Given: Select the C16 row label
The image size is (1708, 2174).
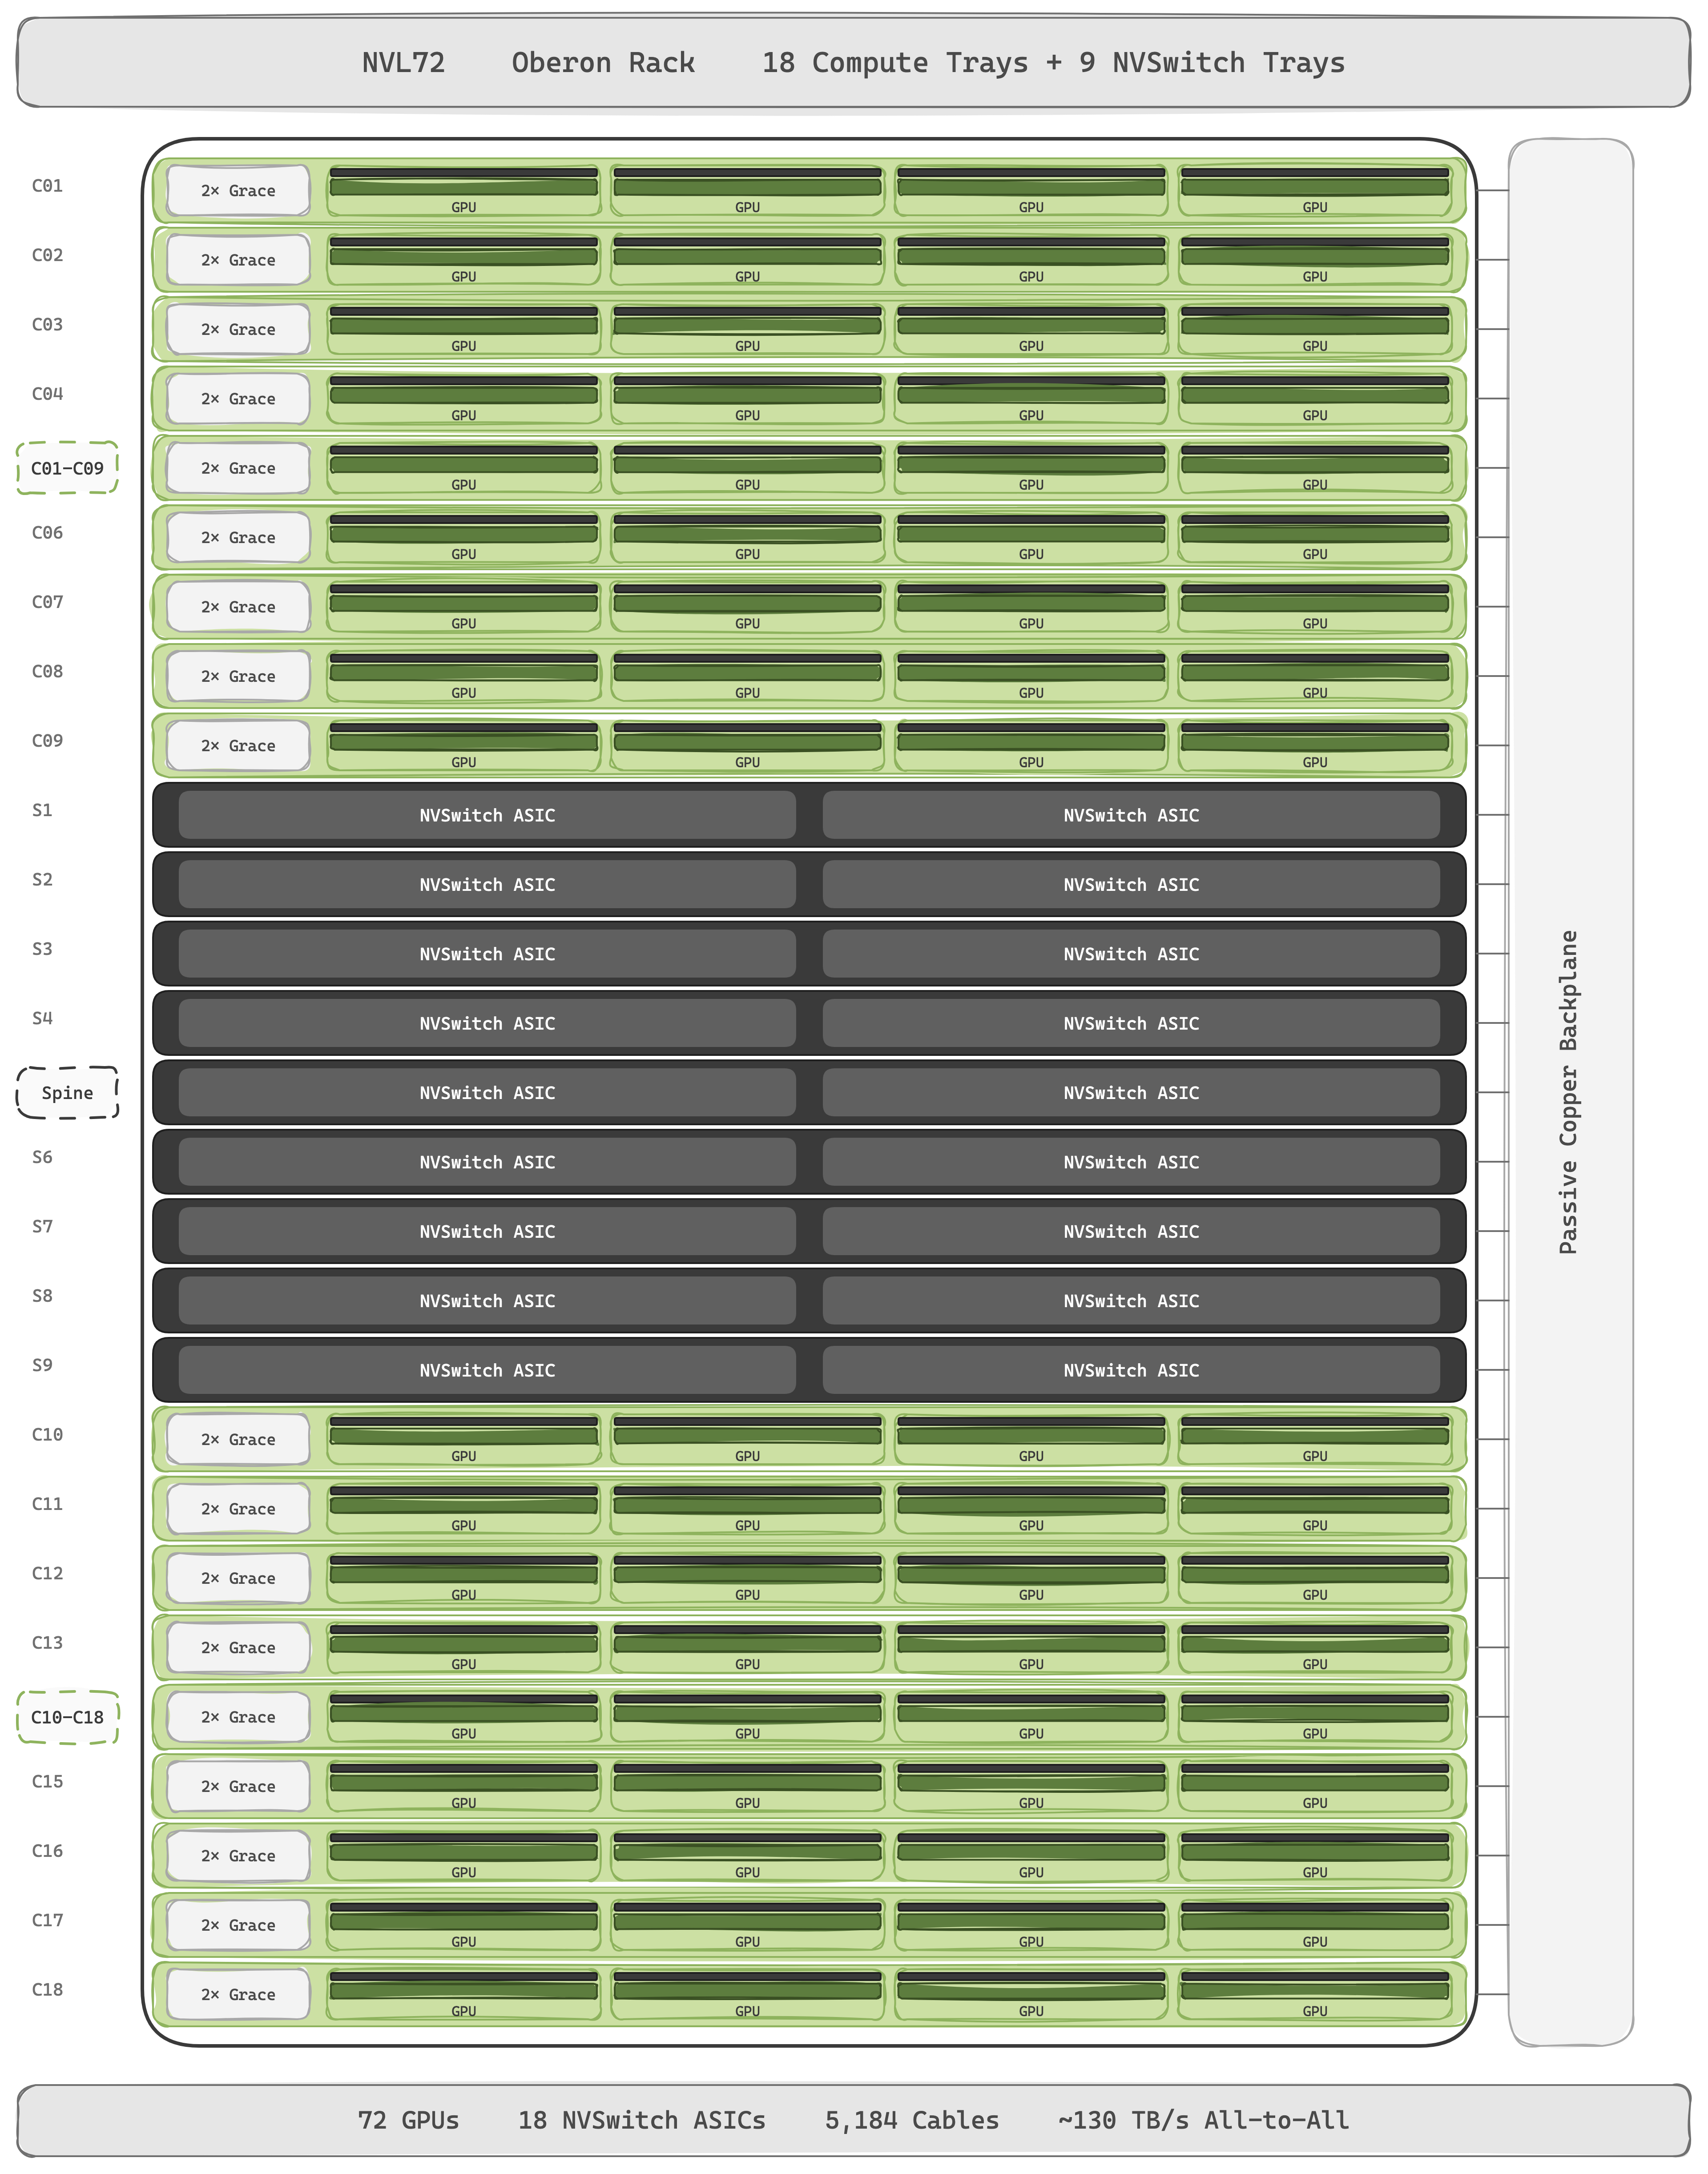Looking at the screenshot, I should [x=47, y=1851].
